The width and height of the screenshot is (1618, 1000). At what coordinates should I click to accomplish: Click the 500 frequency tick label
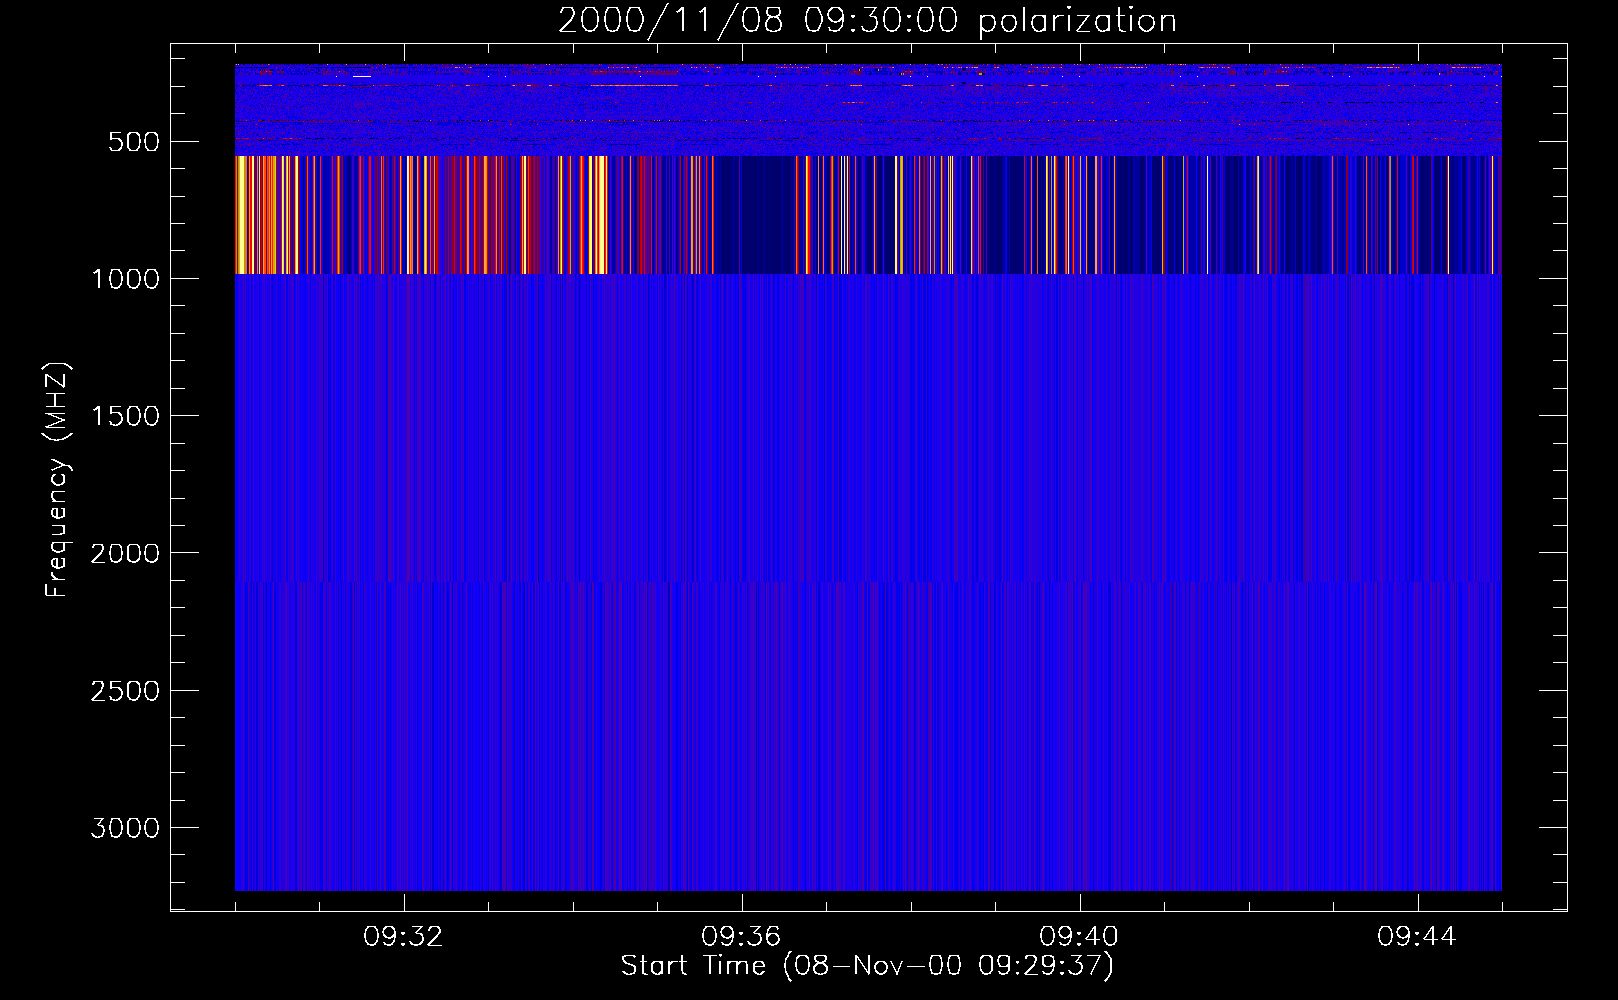point(134,142)
